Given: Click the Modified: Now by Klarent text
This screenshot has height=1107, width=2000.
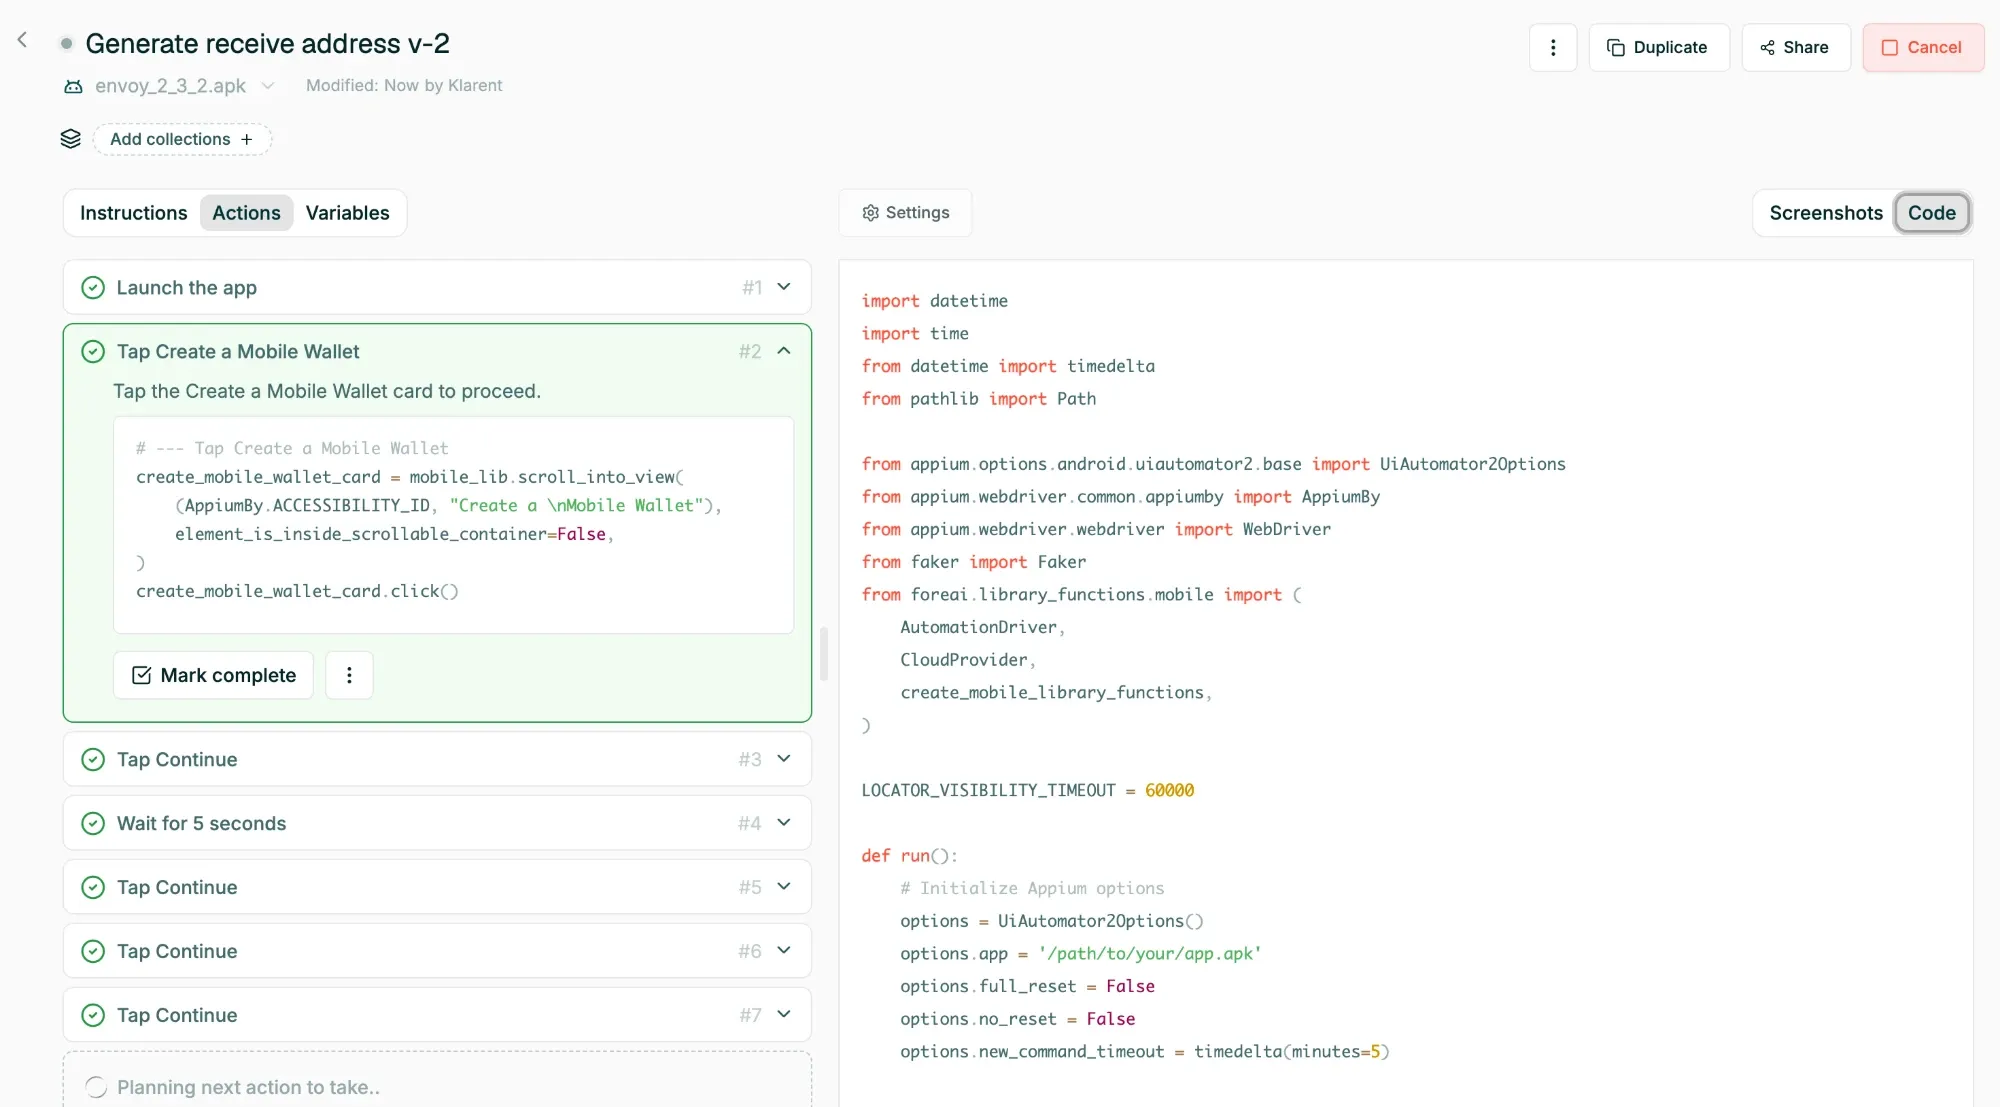Looking at the screenshot, I should coord(404,86).
